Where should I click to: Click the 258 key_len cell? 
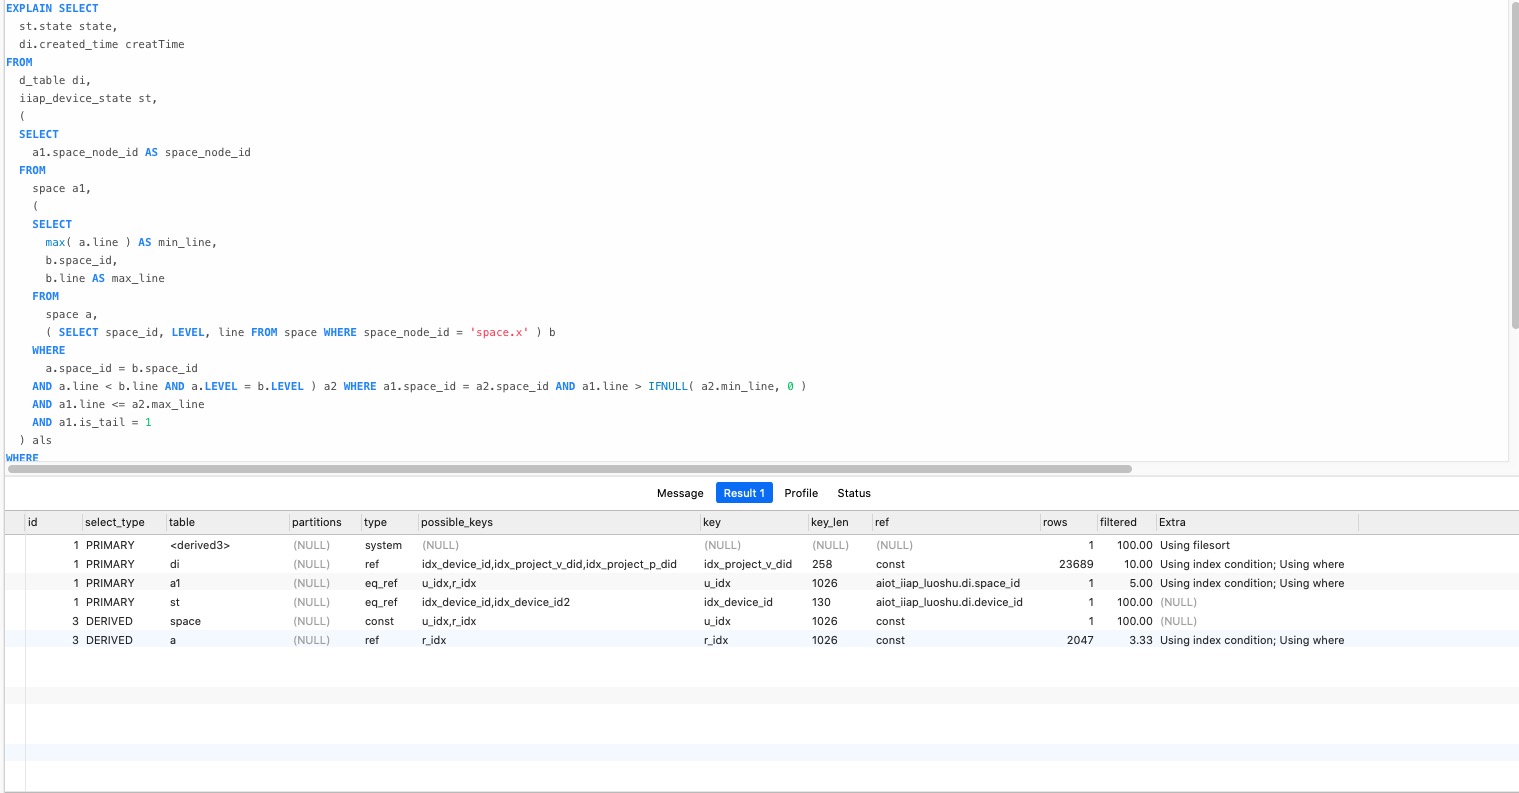(822, 564)
